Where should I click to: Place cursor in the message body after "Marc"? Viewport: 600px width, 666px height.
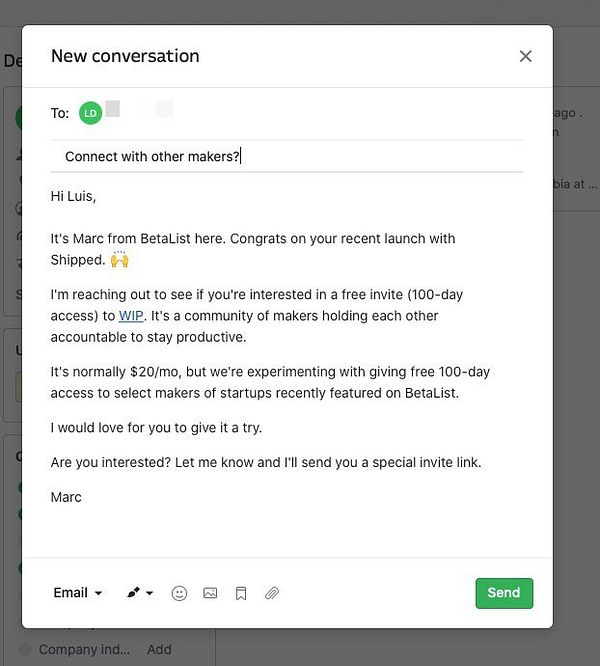tap(84, 497)
